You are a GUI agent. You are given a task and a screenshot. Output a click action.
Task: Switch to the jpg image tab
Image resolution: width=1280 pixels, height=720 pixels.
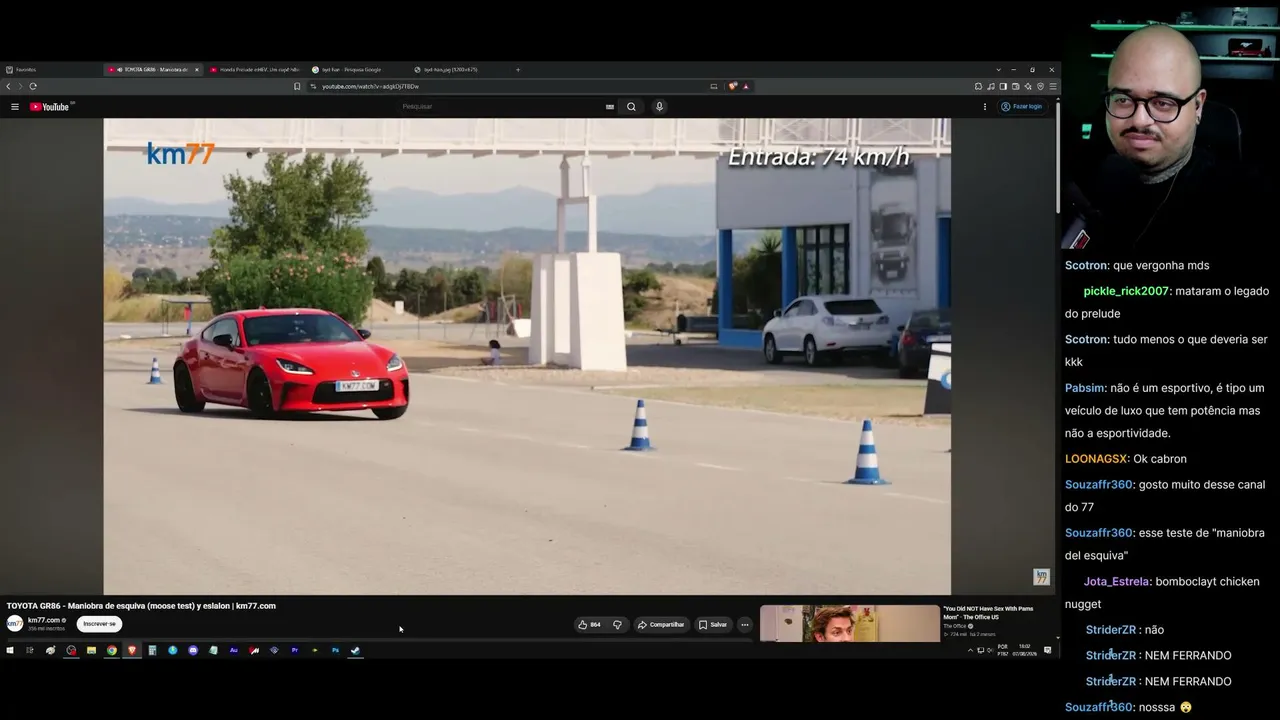(x=458, y=70)
